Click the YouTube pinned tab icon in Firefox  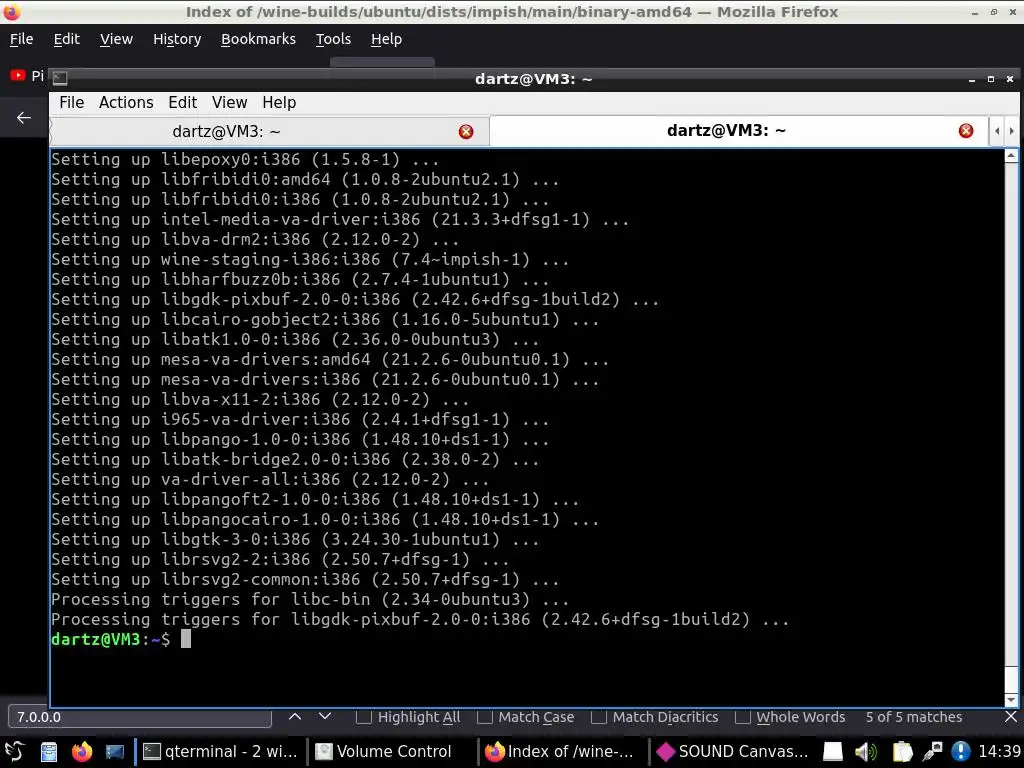coord(18,75)
